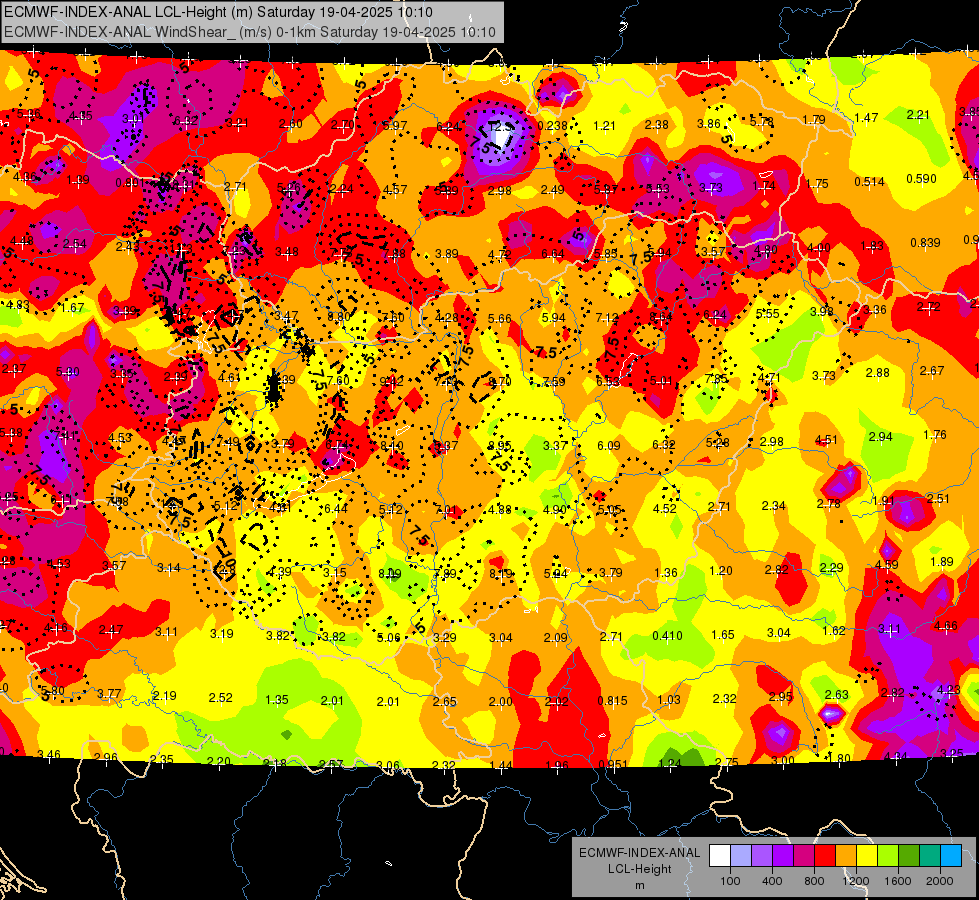Image resolution: width=979 pixels, height=900 pixels.
Task: Click the wind shear value "1.20"
Action: 721,571
